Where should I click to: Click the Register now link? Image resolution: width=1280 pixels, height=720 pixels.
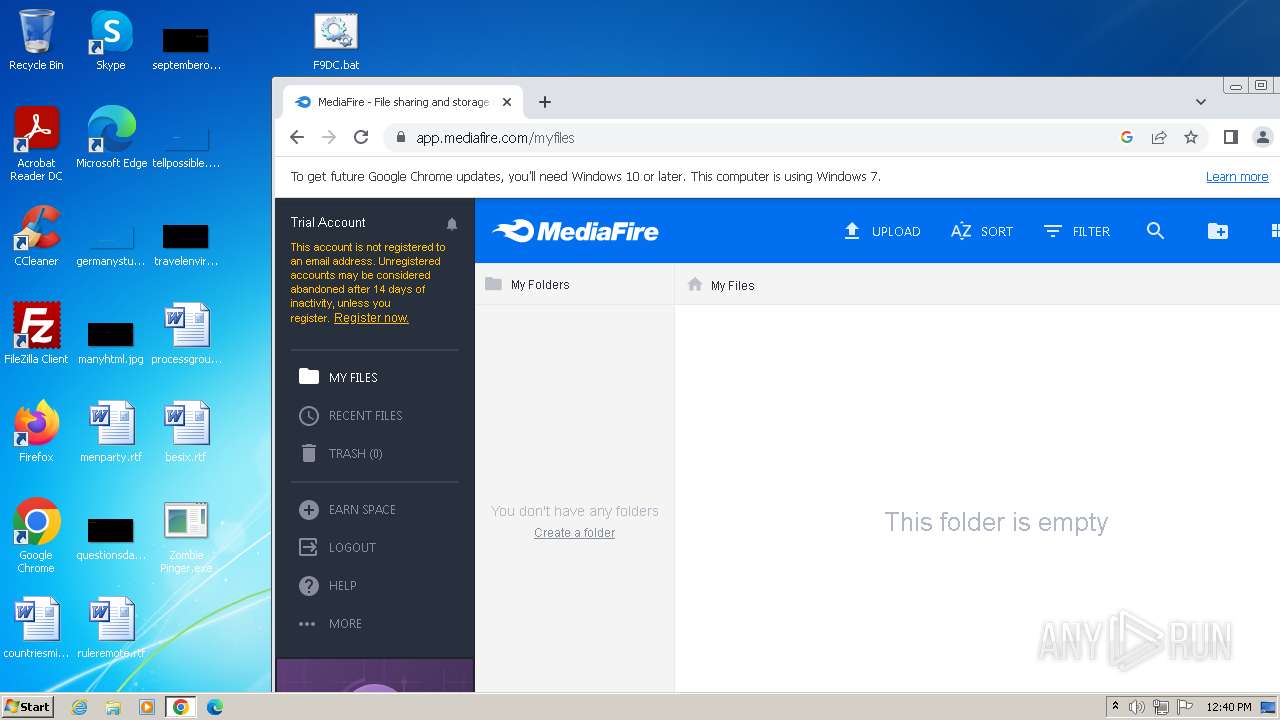pyautogui.click(x=371, y=318)
